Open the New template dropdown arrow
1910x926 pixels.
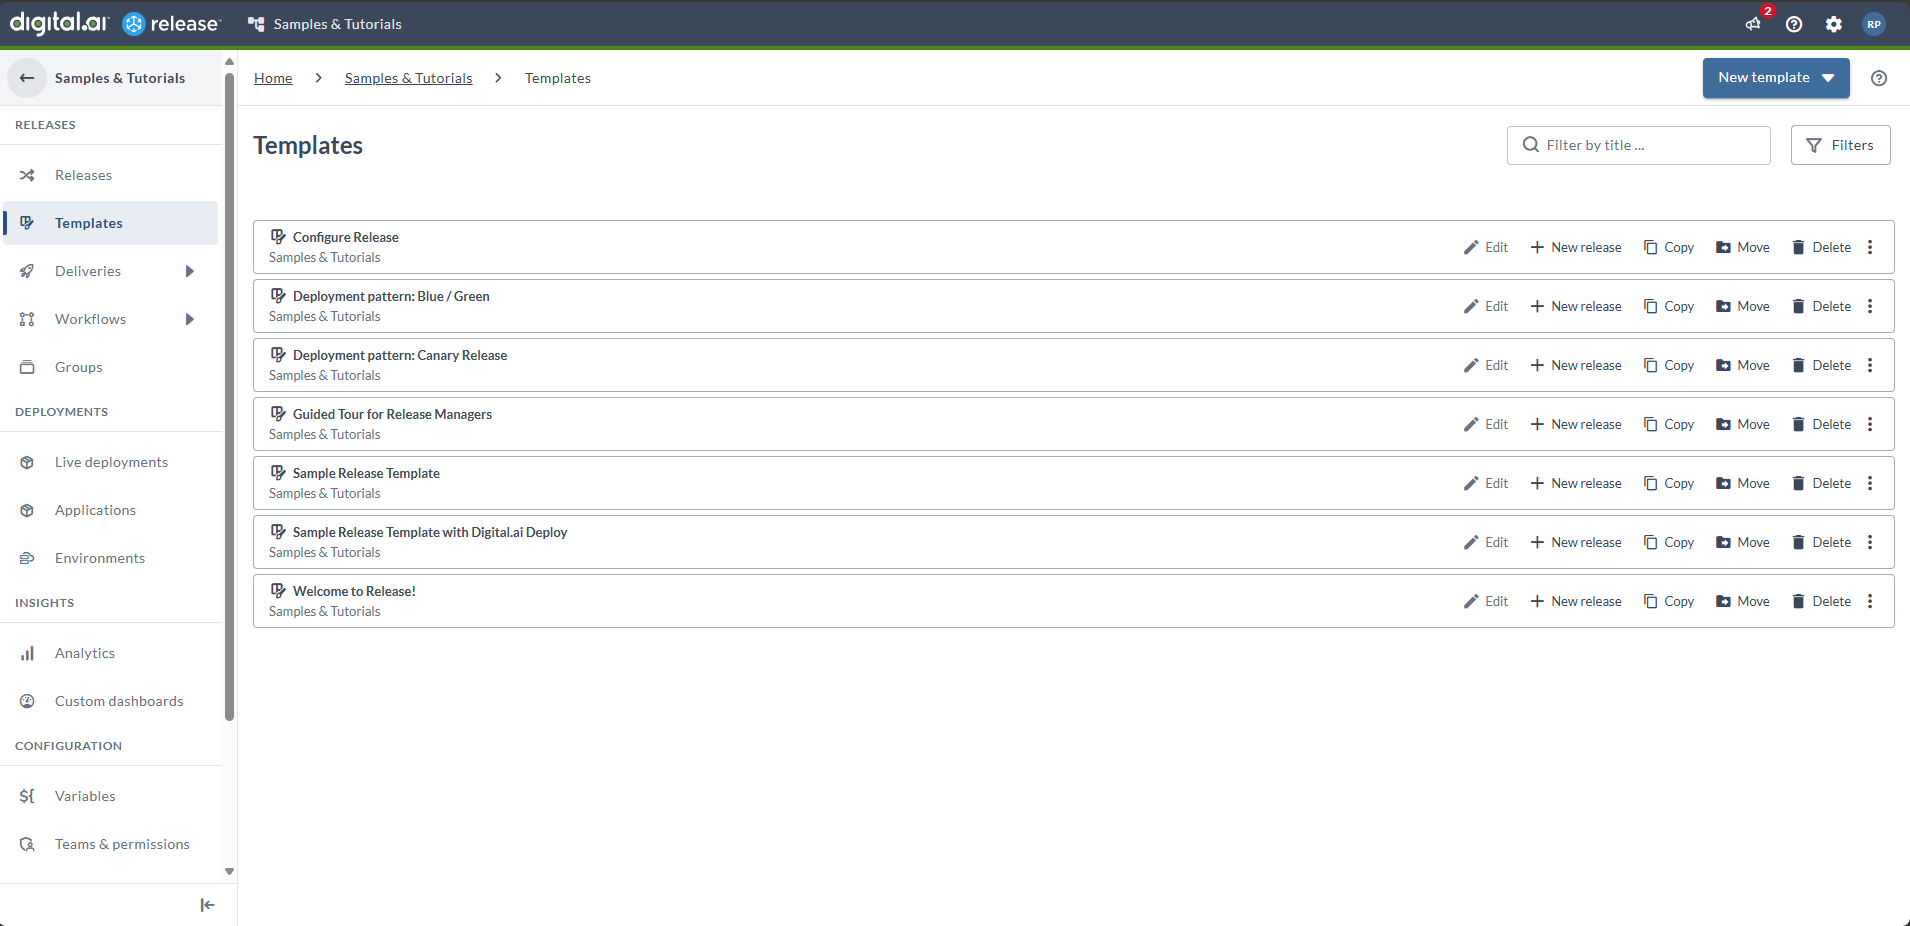1828,78
